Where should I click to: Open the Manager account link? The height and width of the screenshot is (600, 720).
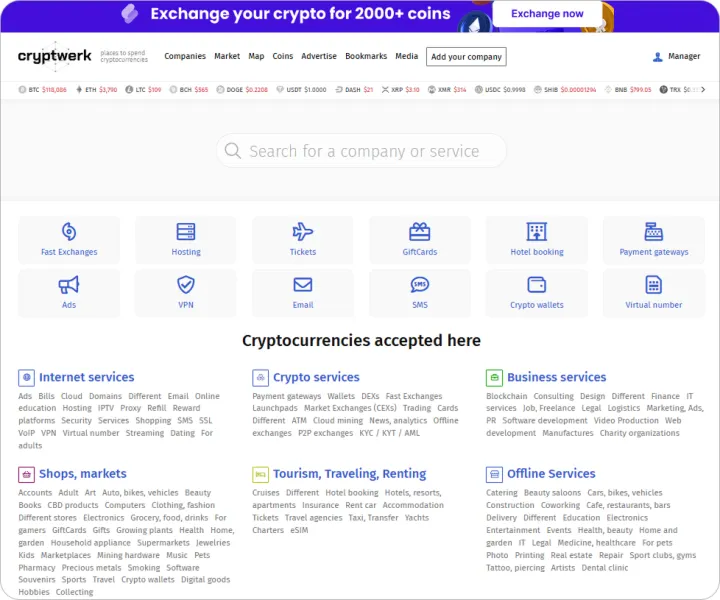tap(684, 56)
